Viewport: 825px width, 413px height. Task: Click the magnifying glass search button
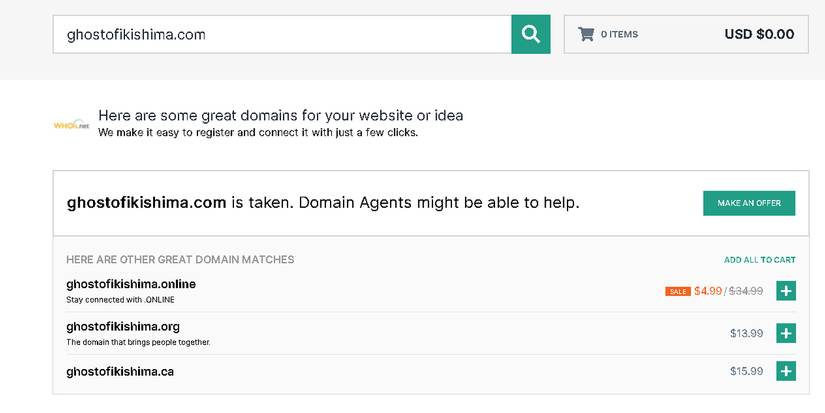[x=531, y=35]
